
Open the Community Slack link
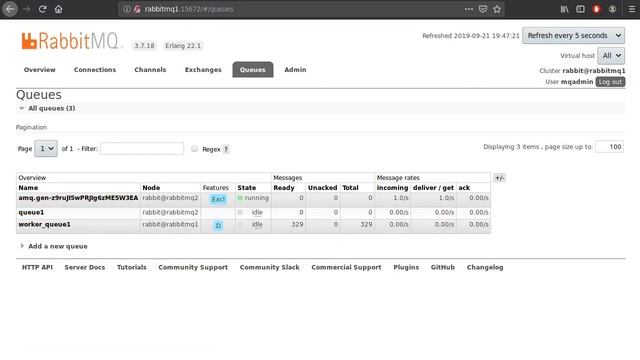coord(269,267)
